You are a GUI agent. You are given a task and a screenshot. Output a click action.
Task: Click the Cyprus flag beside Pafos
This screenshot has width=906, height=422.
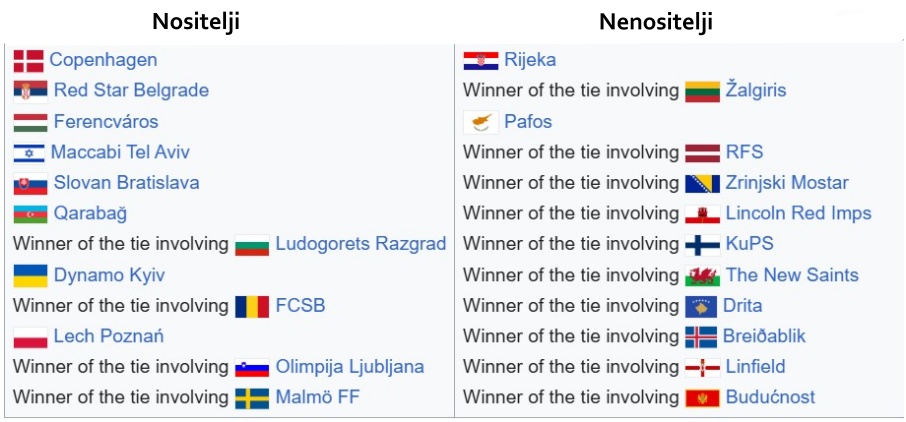pos(481,122)
